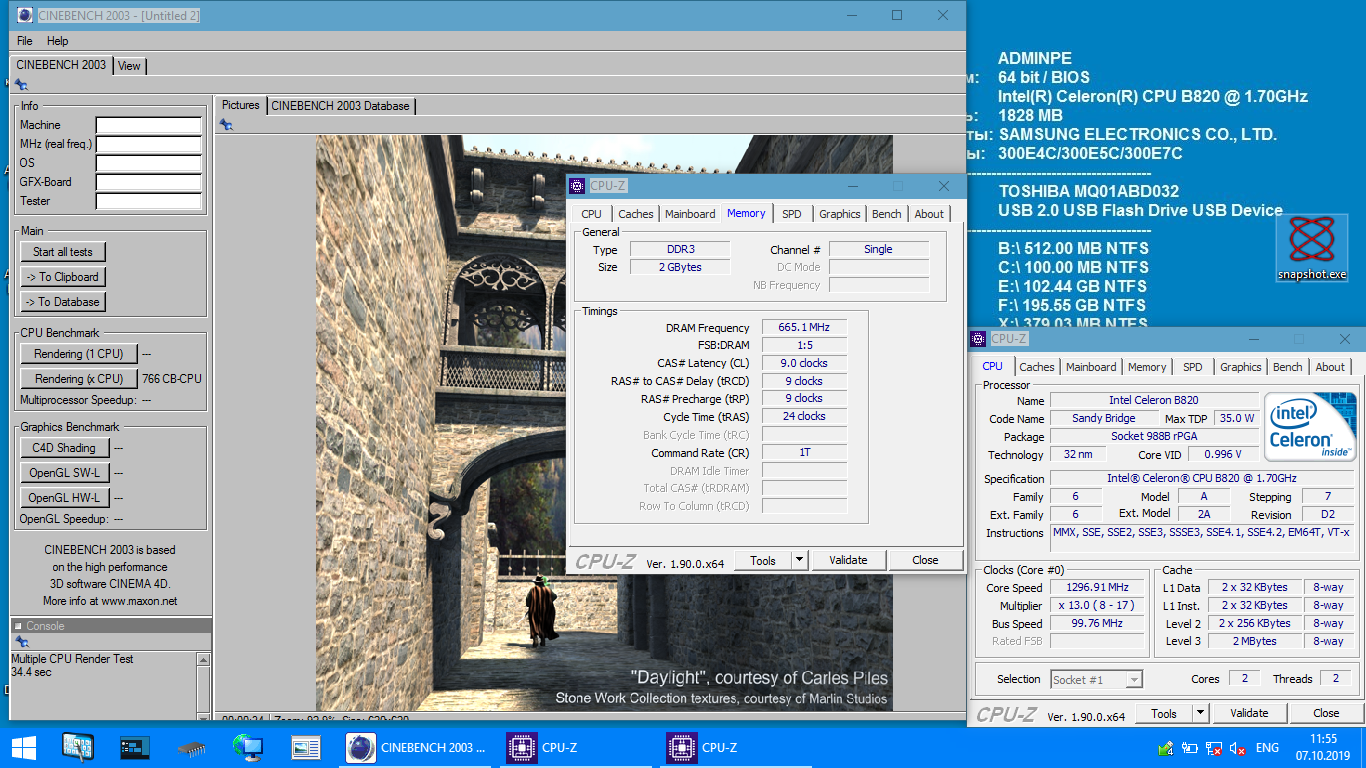Screen dimensions: 1366x768
Task: Switch the ENG input language indicator
Action: point(1267,747)
